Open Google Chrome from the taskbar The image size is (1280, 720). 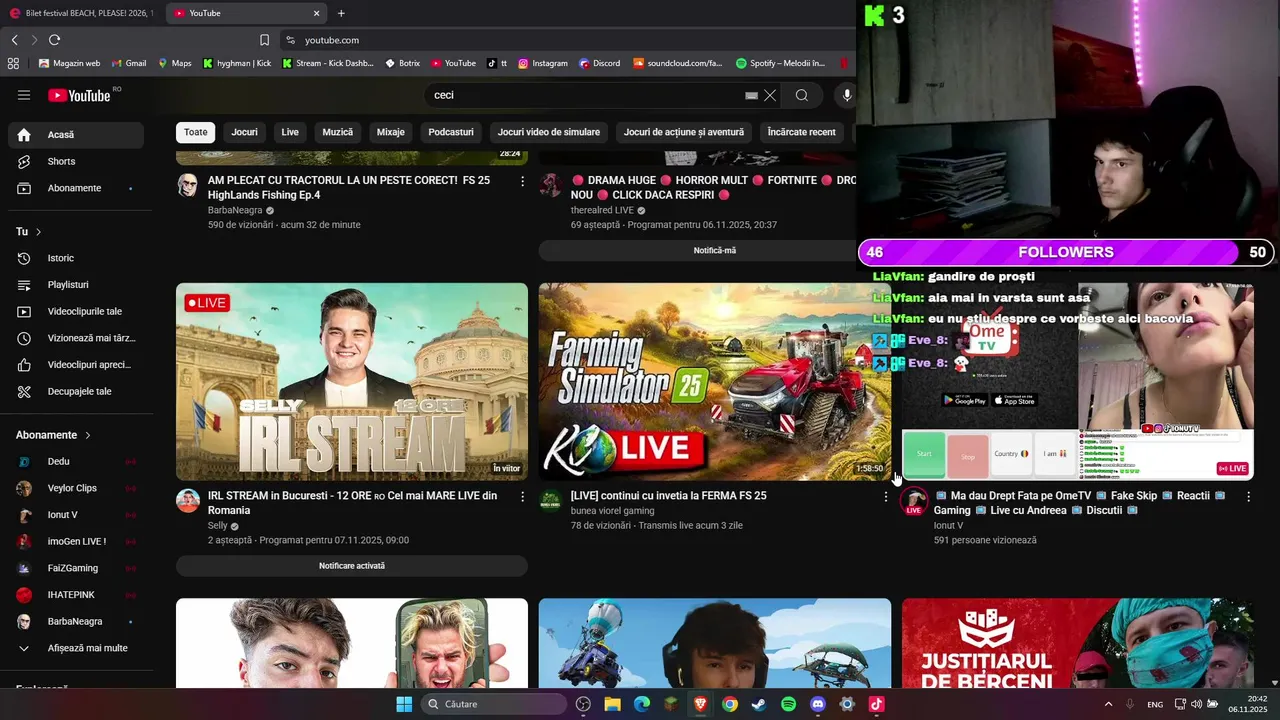coord(730,704)
